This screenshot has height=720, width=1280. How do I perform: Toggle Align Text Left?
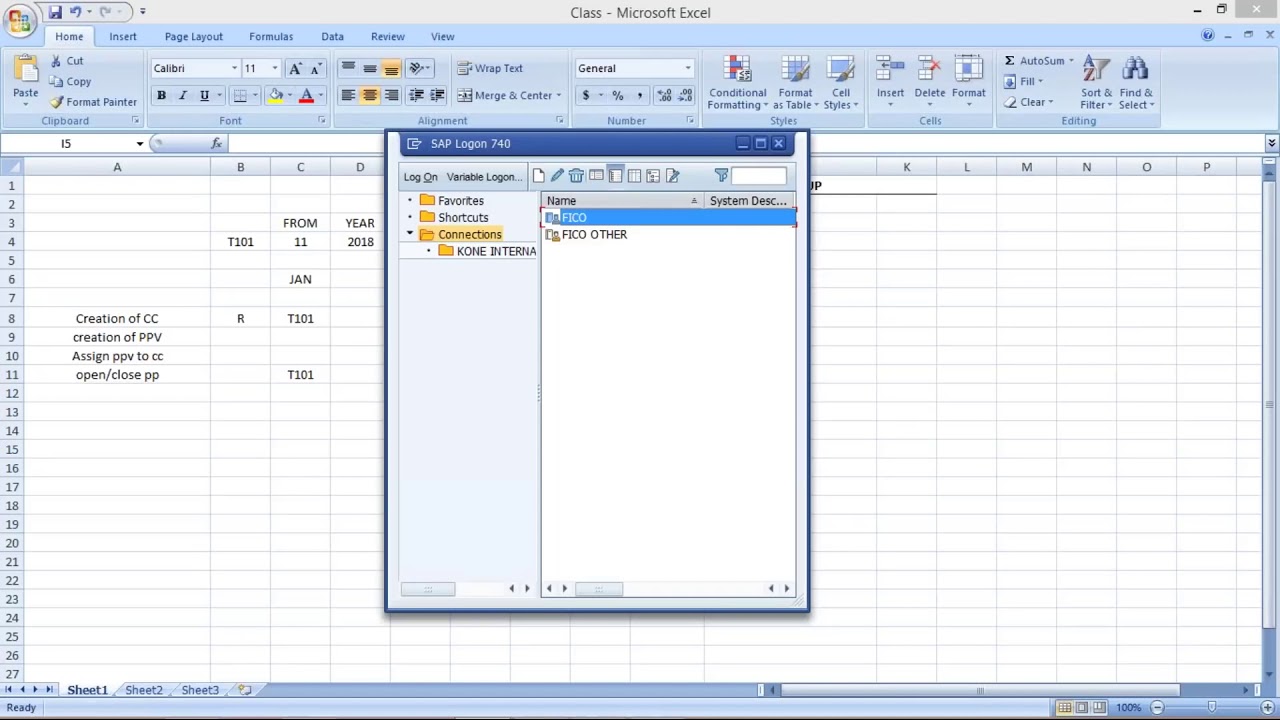tap(348, 95)
